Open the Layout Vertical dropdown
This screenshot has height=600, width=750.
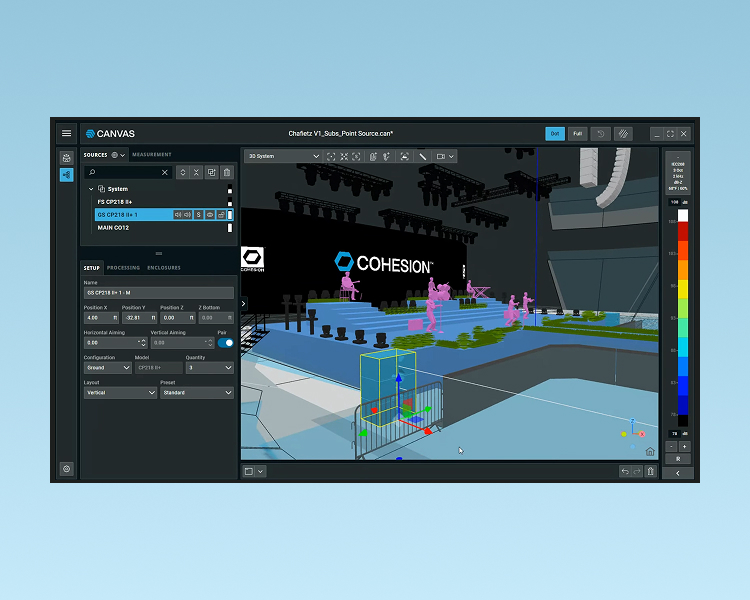tap(120, 392)
